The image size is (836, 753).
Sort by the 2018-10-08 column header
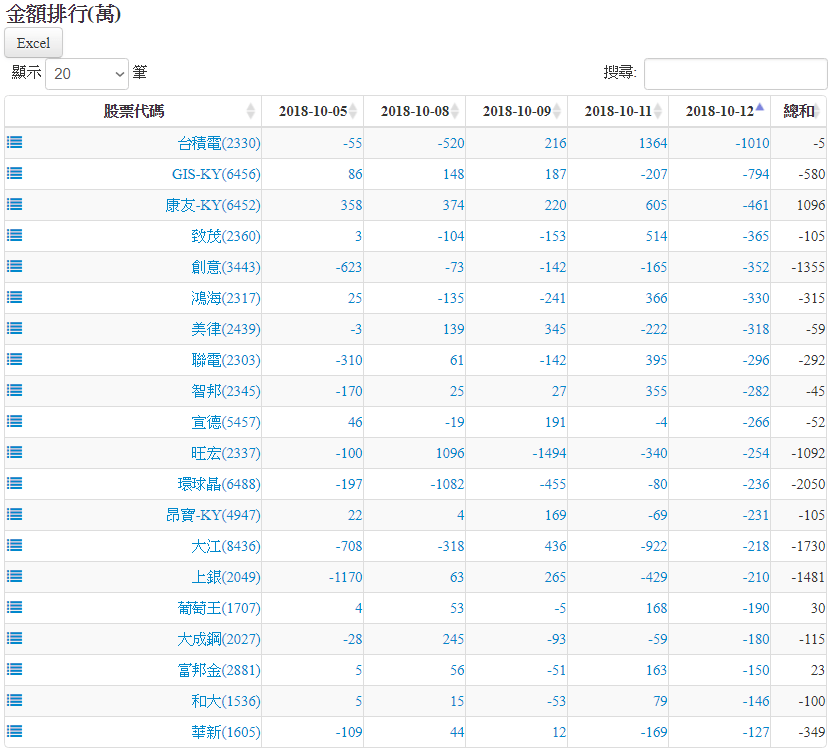414,111
